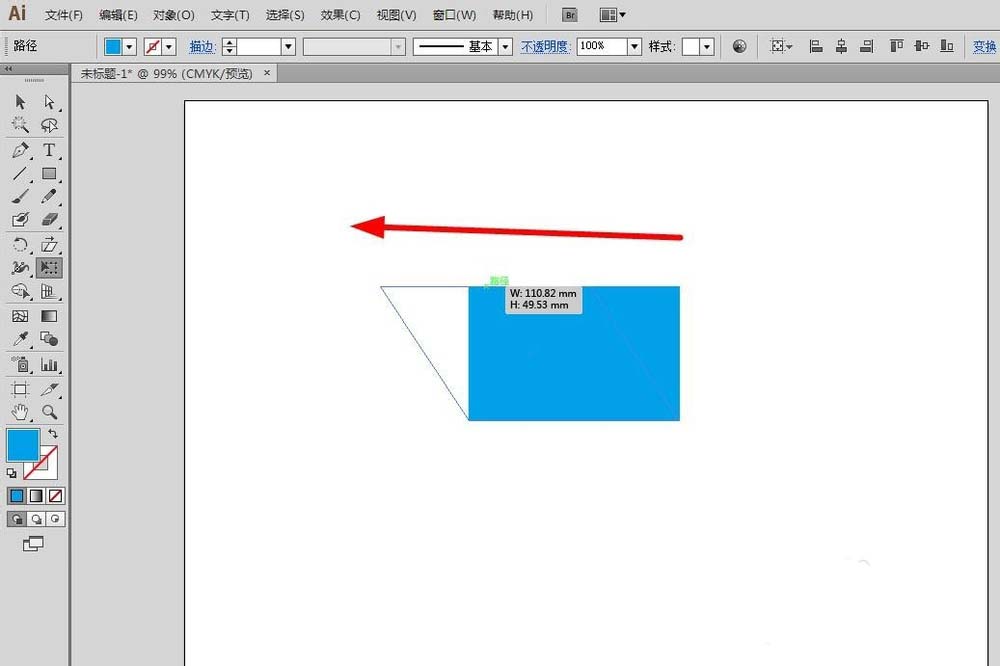Viewport: 1000px width, 666px height.
Task: Select the Paintbrush tool
Action: tap(20, 196)
